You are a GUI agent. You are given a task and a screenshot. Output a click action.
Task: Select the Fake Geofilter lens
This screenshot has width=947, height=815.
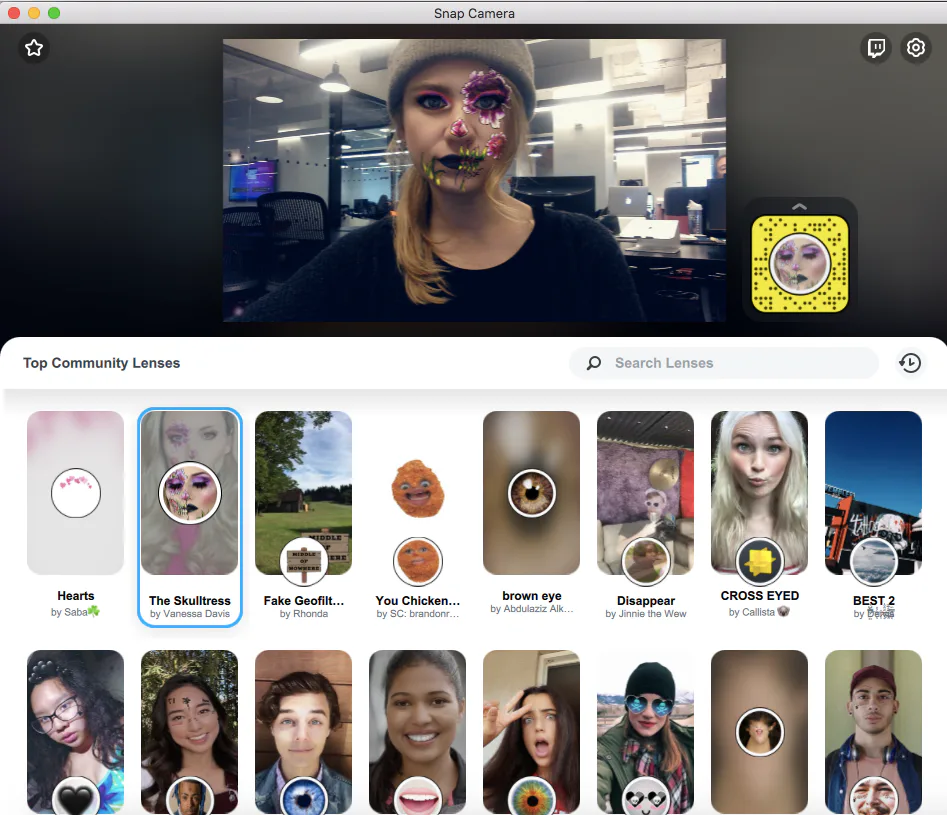pos(304,515)
